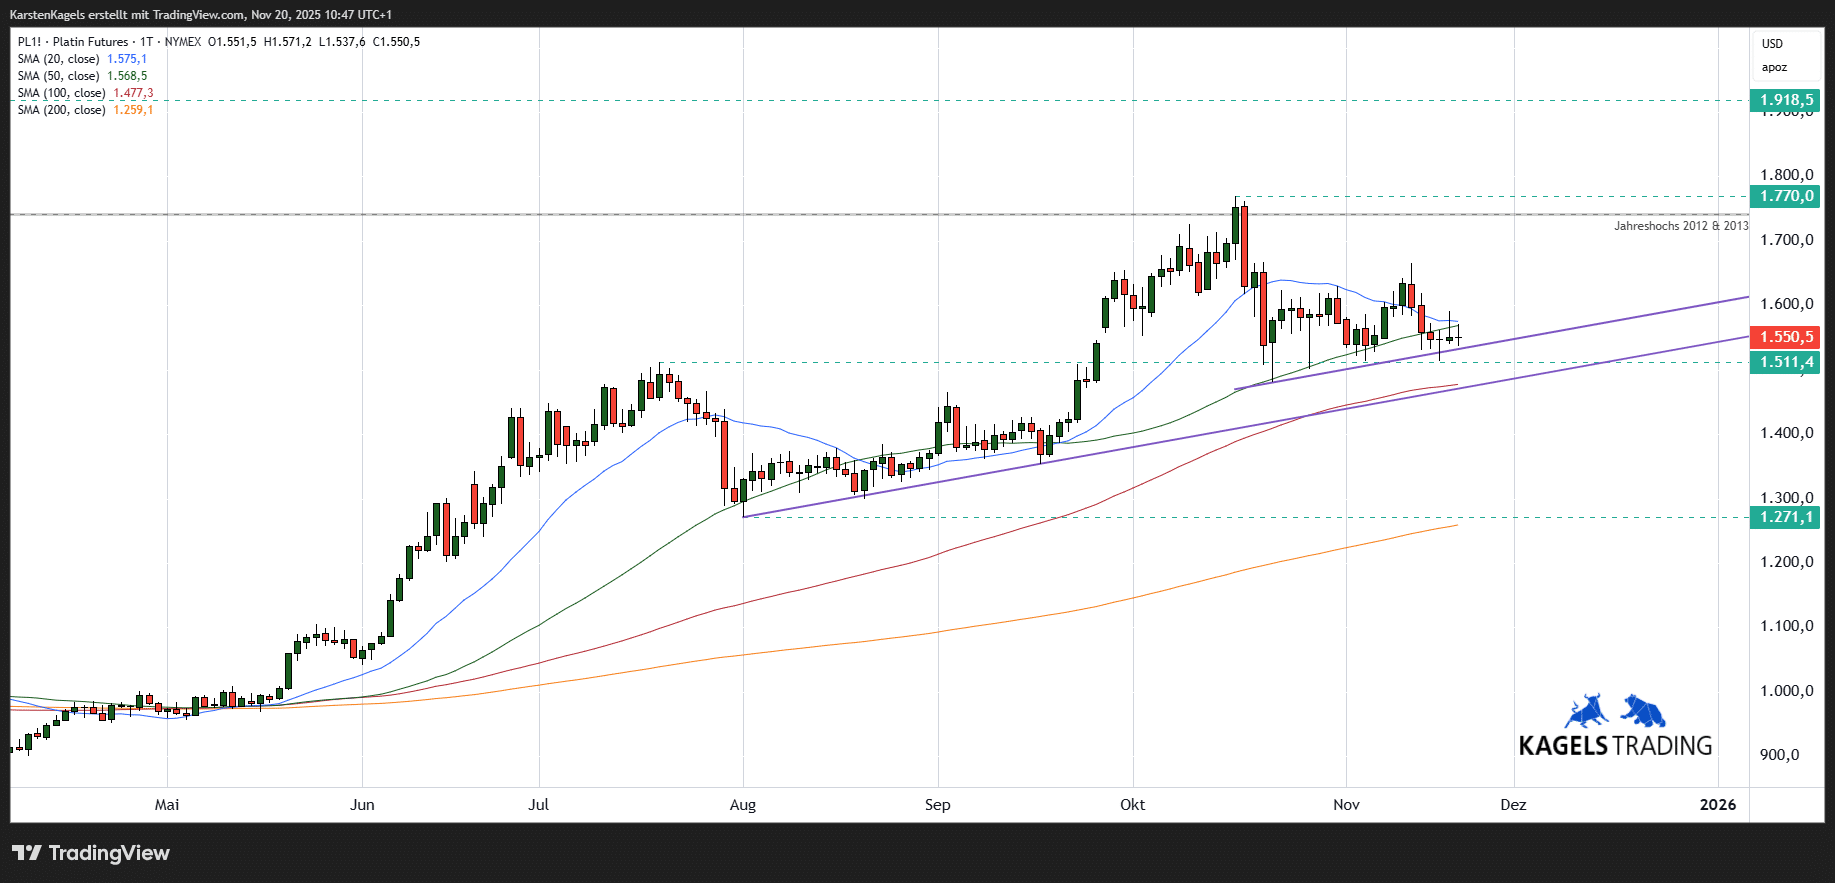
Task: Open the USD currency selector
Action: [x=1772, y=44]
